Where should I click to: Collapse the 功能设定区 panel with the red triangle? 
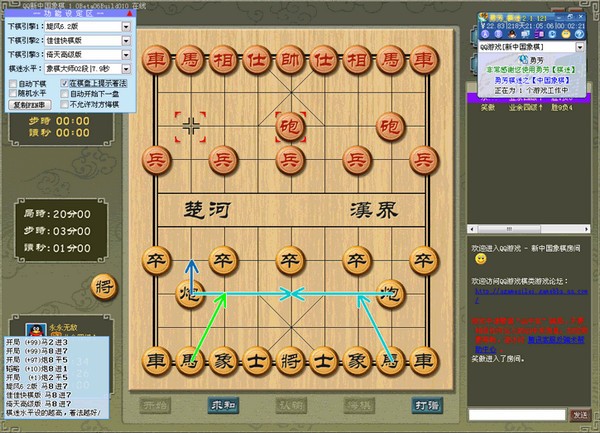pyautogui.click(x=129, y=13)
